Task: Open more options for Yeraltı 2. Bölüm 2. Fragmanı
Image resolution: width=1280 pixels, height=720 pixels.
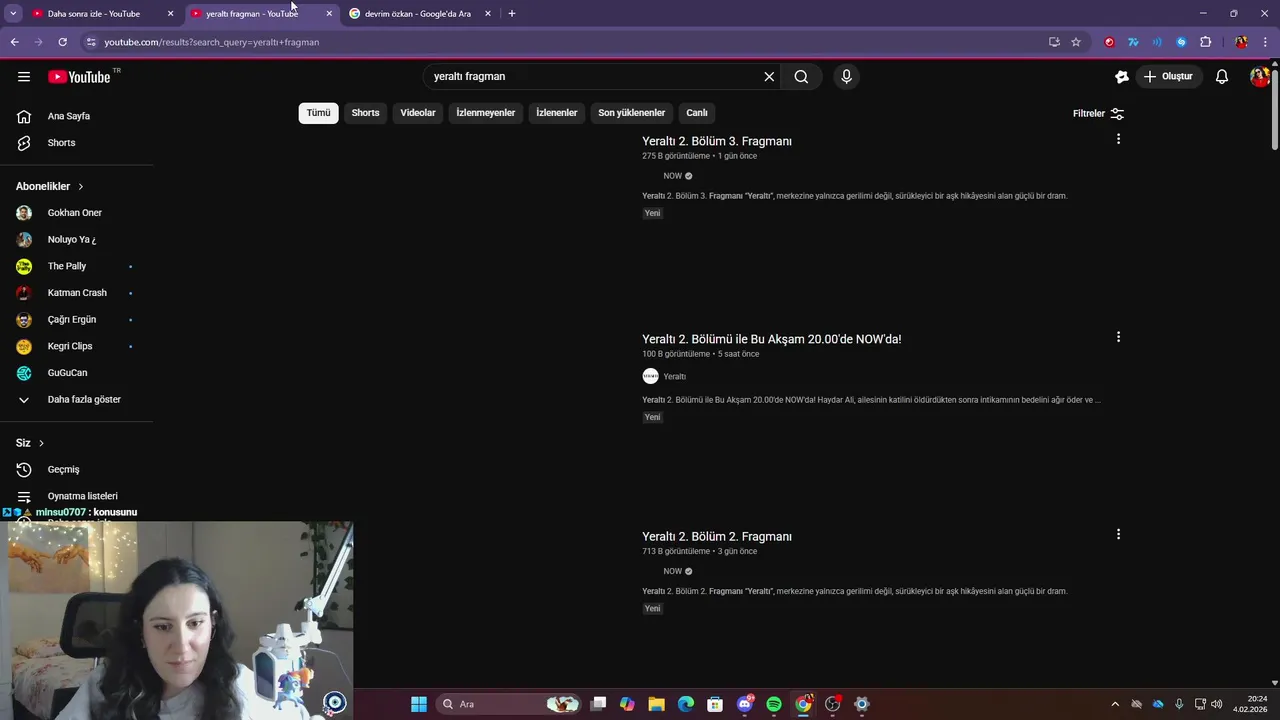Action: [x=1118, y=534]
